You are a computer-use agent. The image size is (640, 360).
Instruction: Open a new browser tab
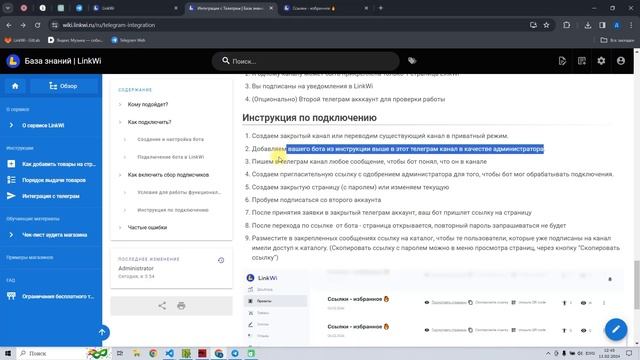(380, 8)
